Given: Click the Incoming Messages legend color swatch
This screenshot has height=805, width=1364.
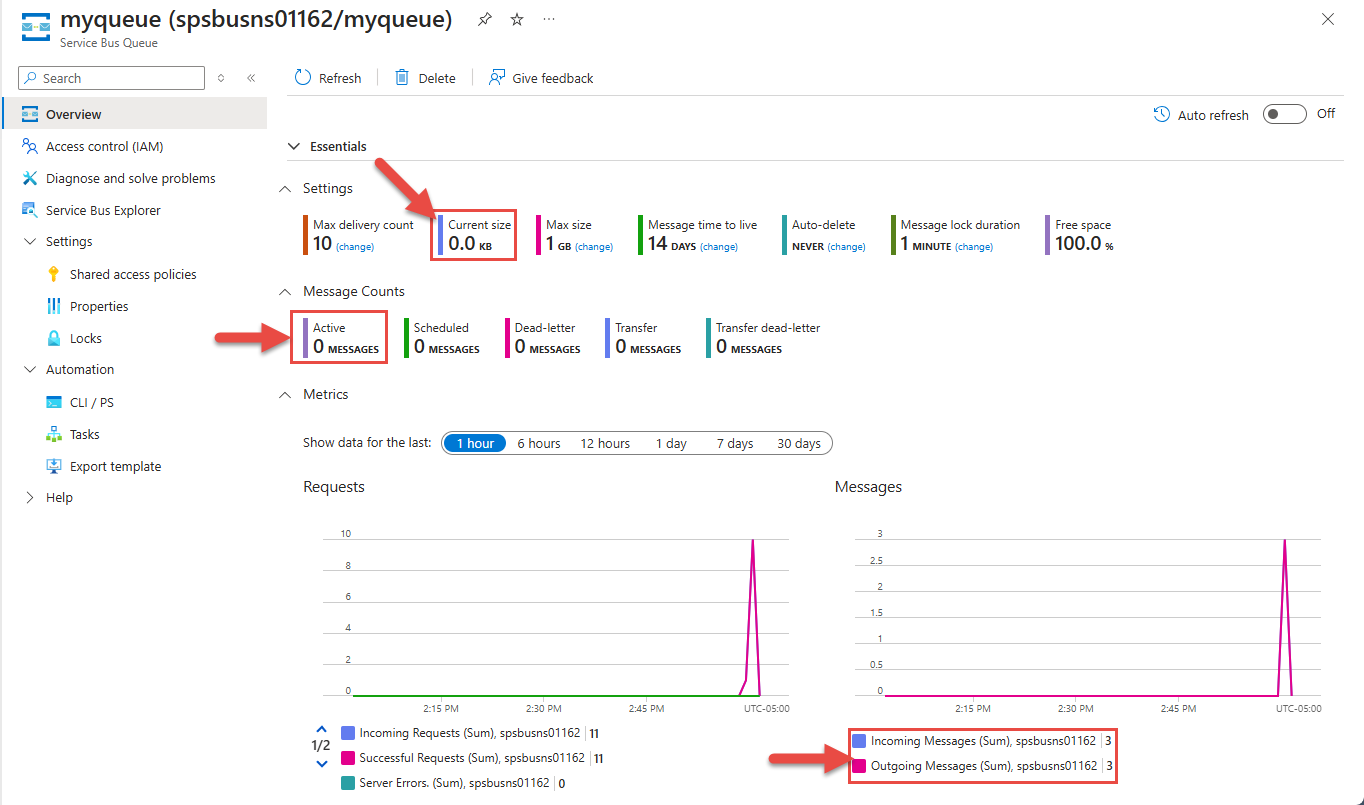Looking at the screenshot, I should click(x=859, y=741).
